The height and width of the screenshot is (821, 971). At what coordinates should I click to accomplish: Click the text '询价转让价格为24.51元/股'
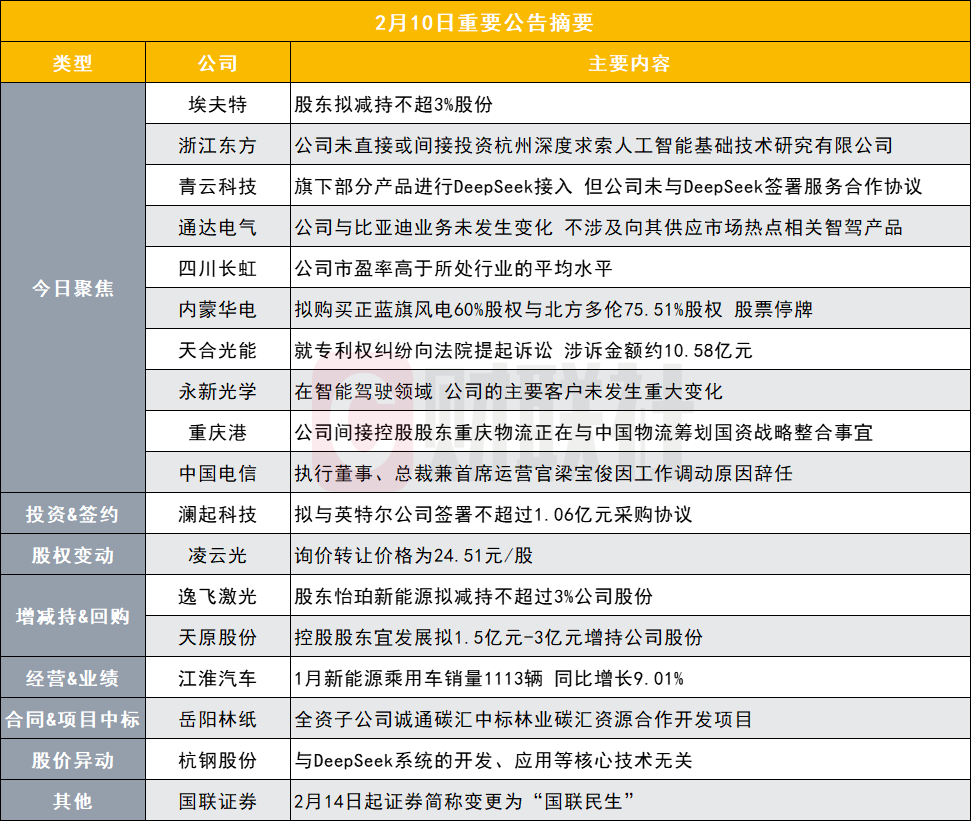414,555
